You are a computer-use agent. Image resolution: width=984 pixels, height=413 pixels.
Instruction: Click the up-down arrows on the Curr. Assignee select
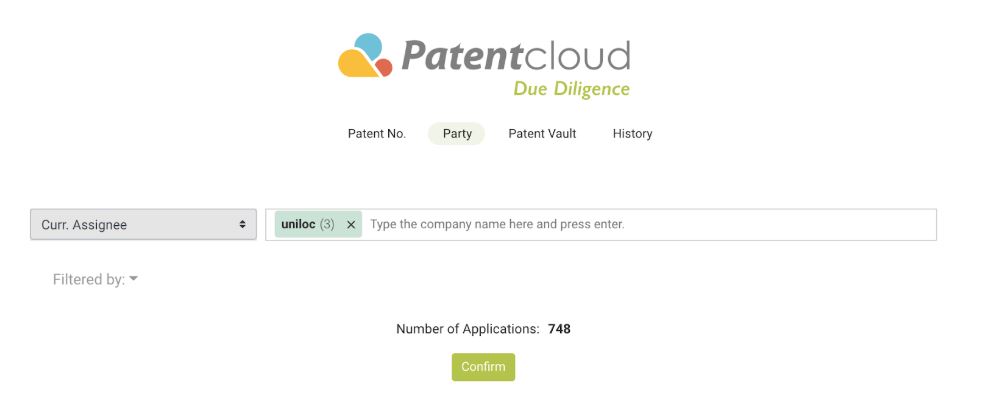(x=242, y=225)
